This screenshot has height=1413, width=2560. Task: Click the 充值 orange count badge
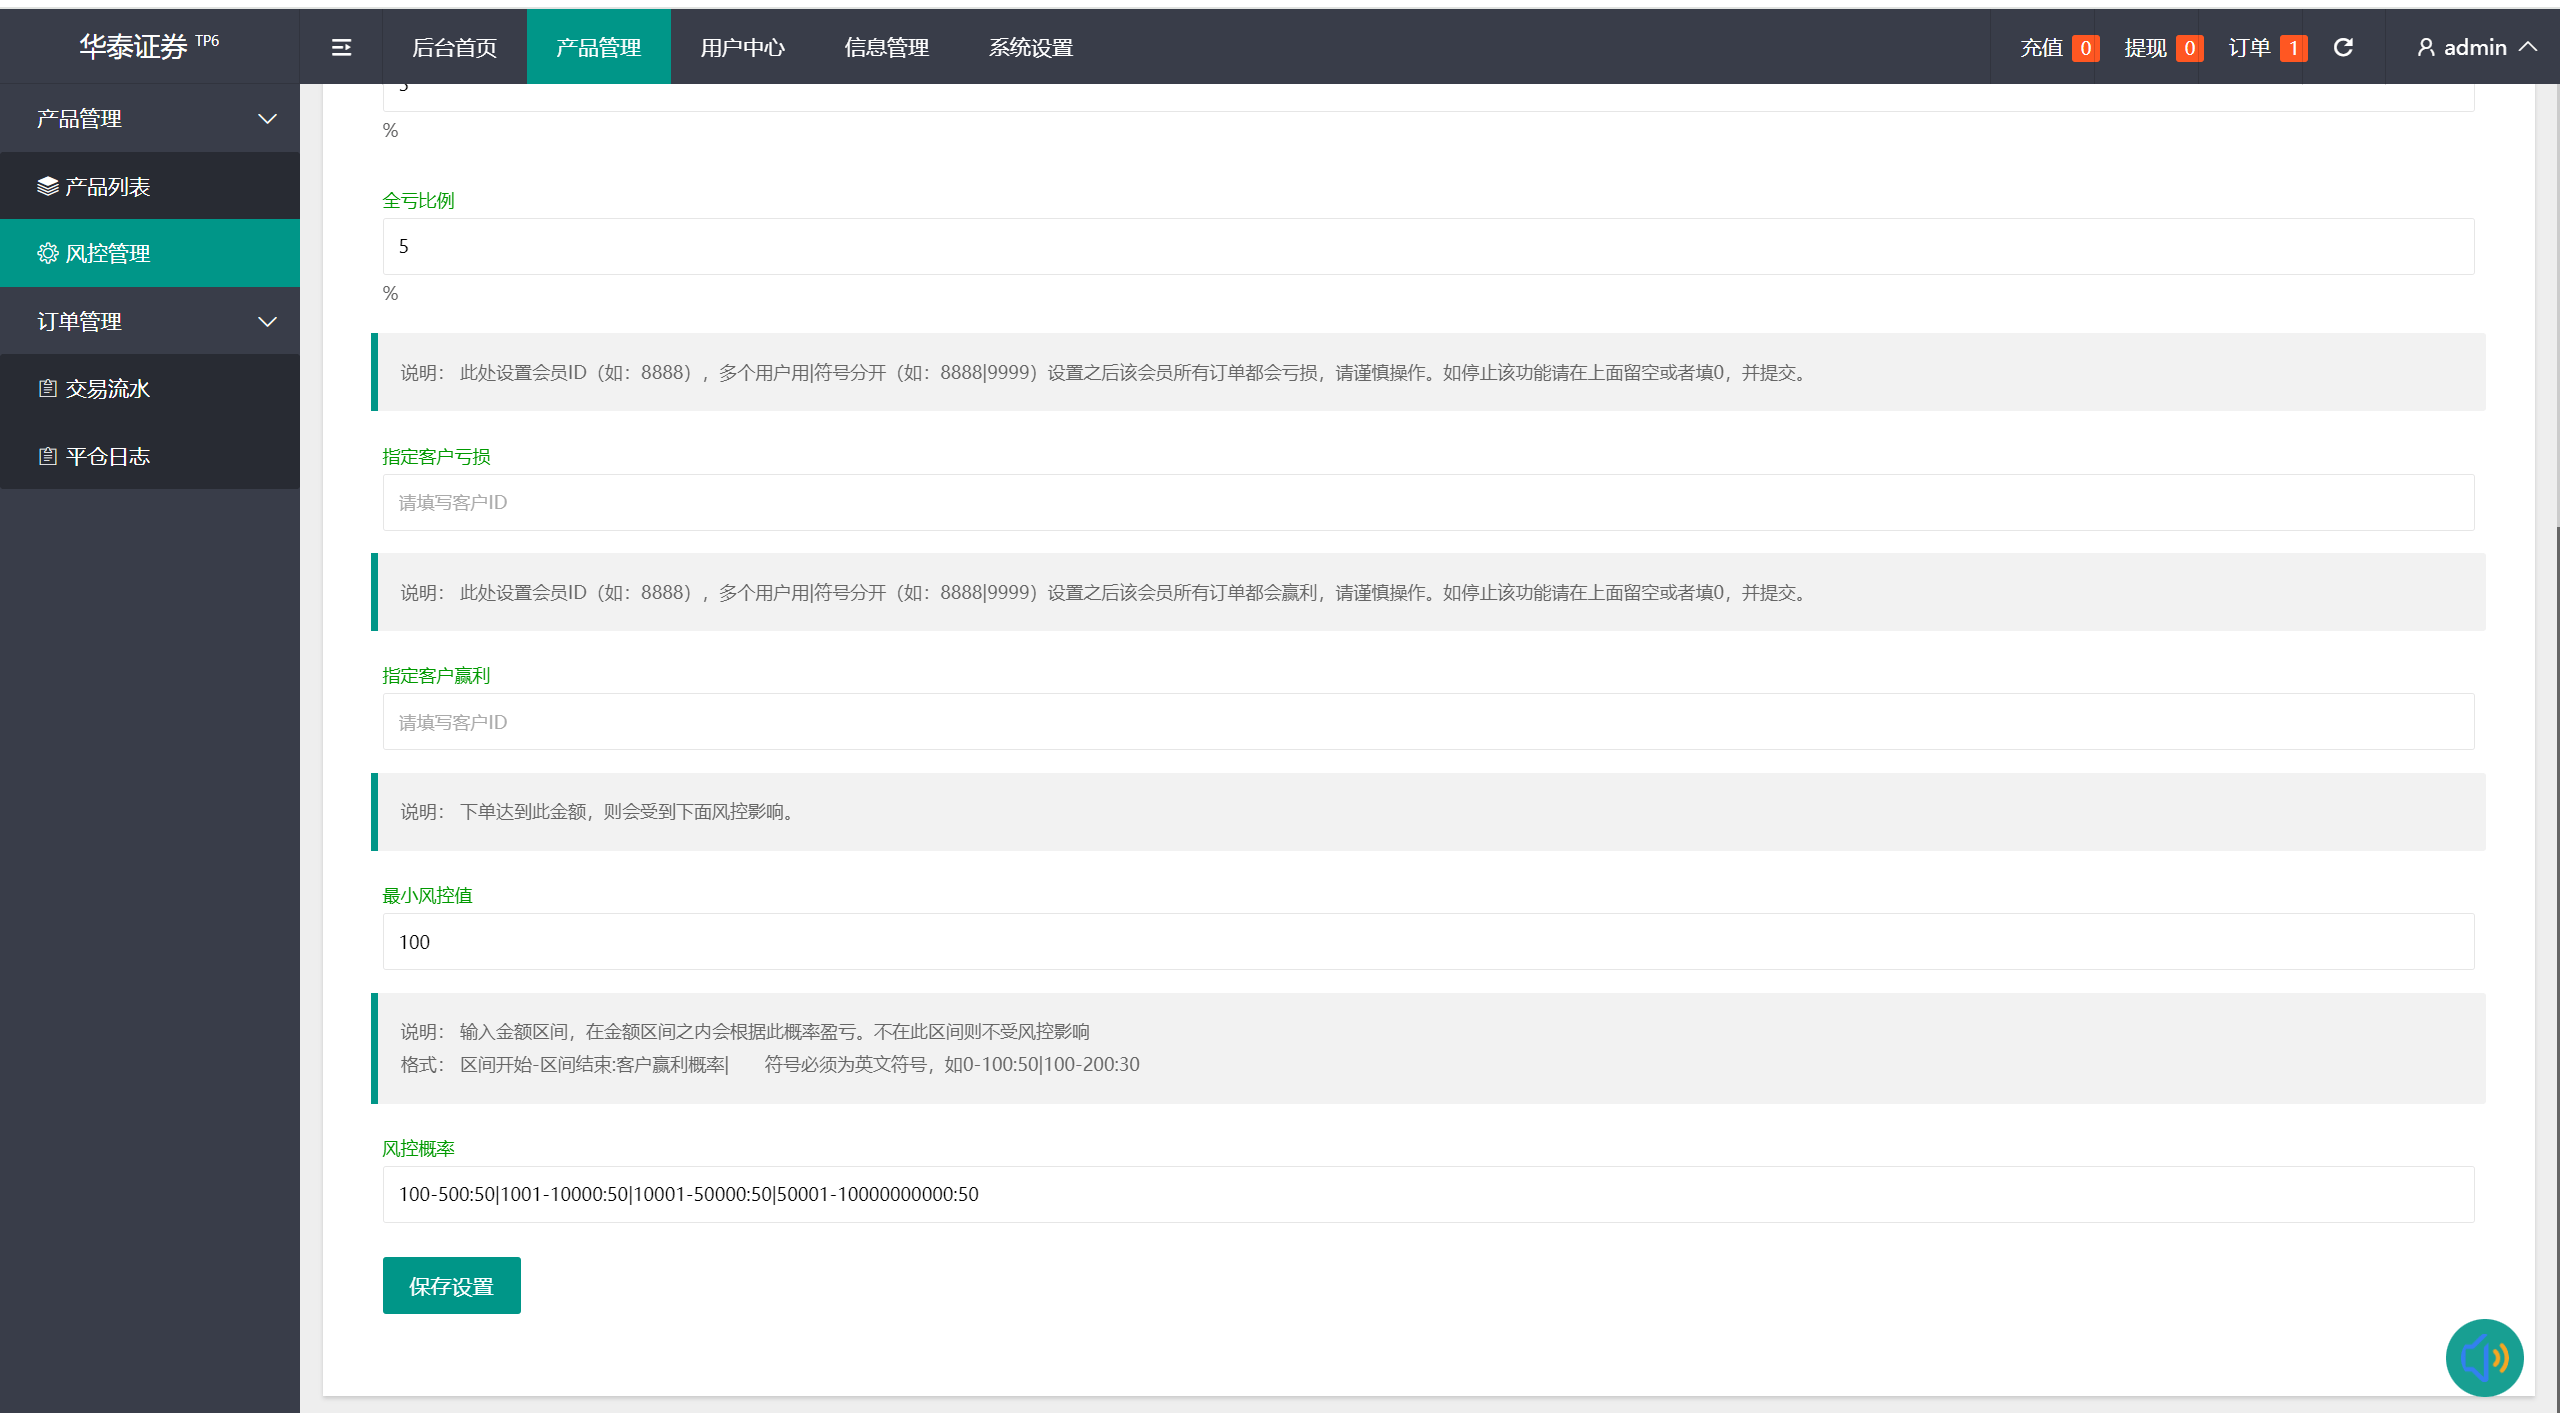point(2085,48)
